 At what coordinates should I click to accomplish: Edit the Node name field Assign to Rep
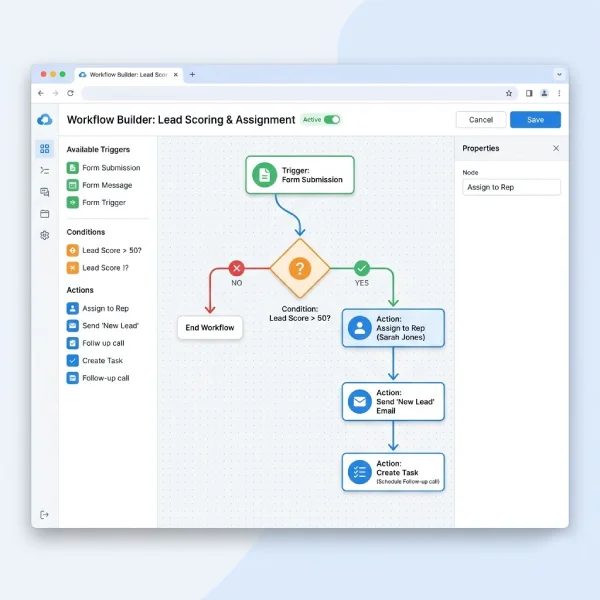tap(512, 188)
